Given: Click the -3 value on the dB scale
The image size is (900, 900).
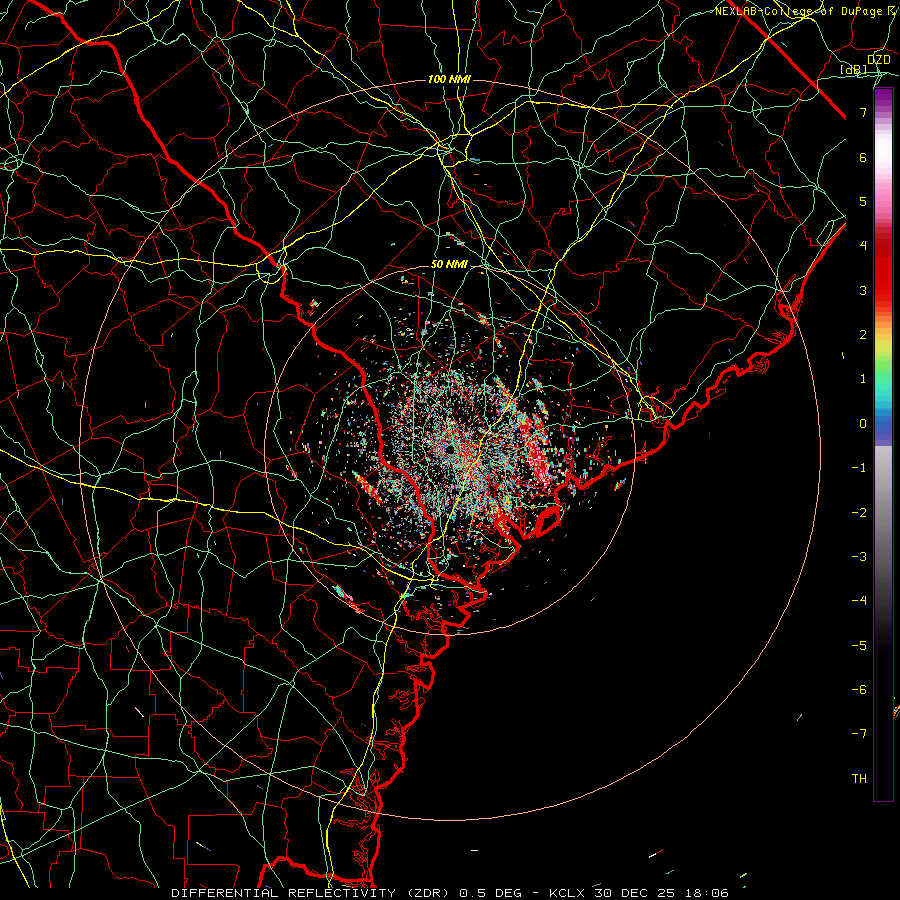Looking at the screenshot, I should tap(859, 557).
